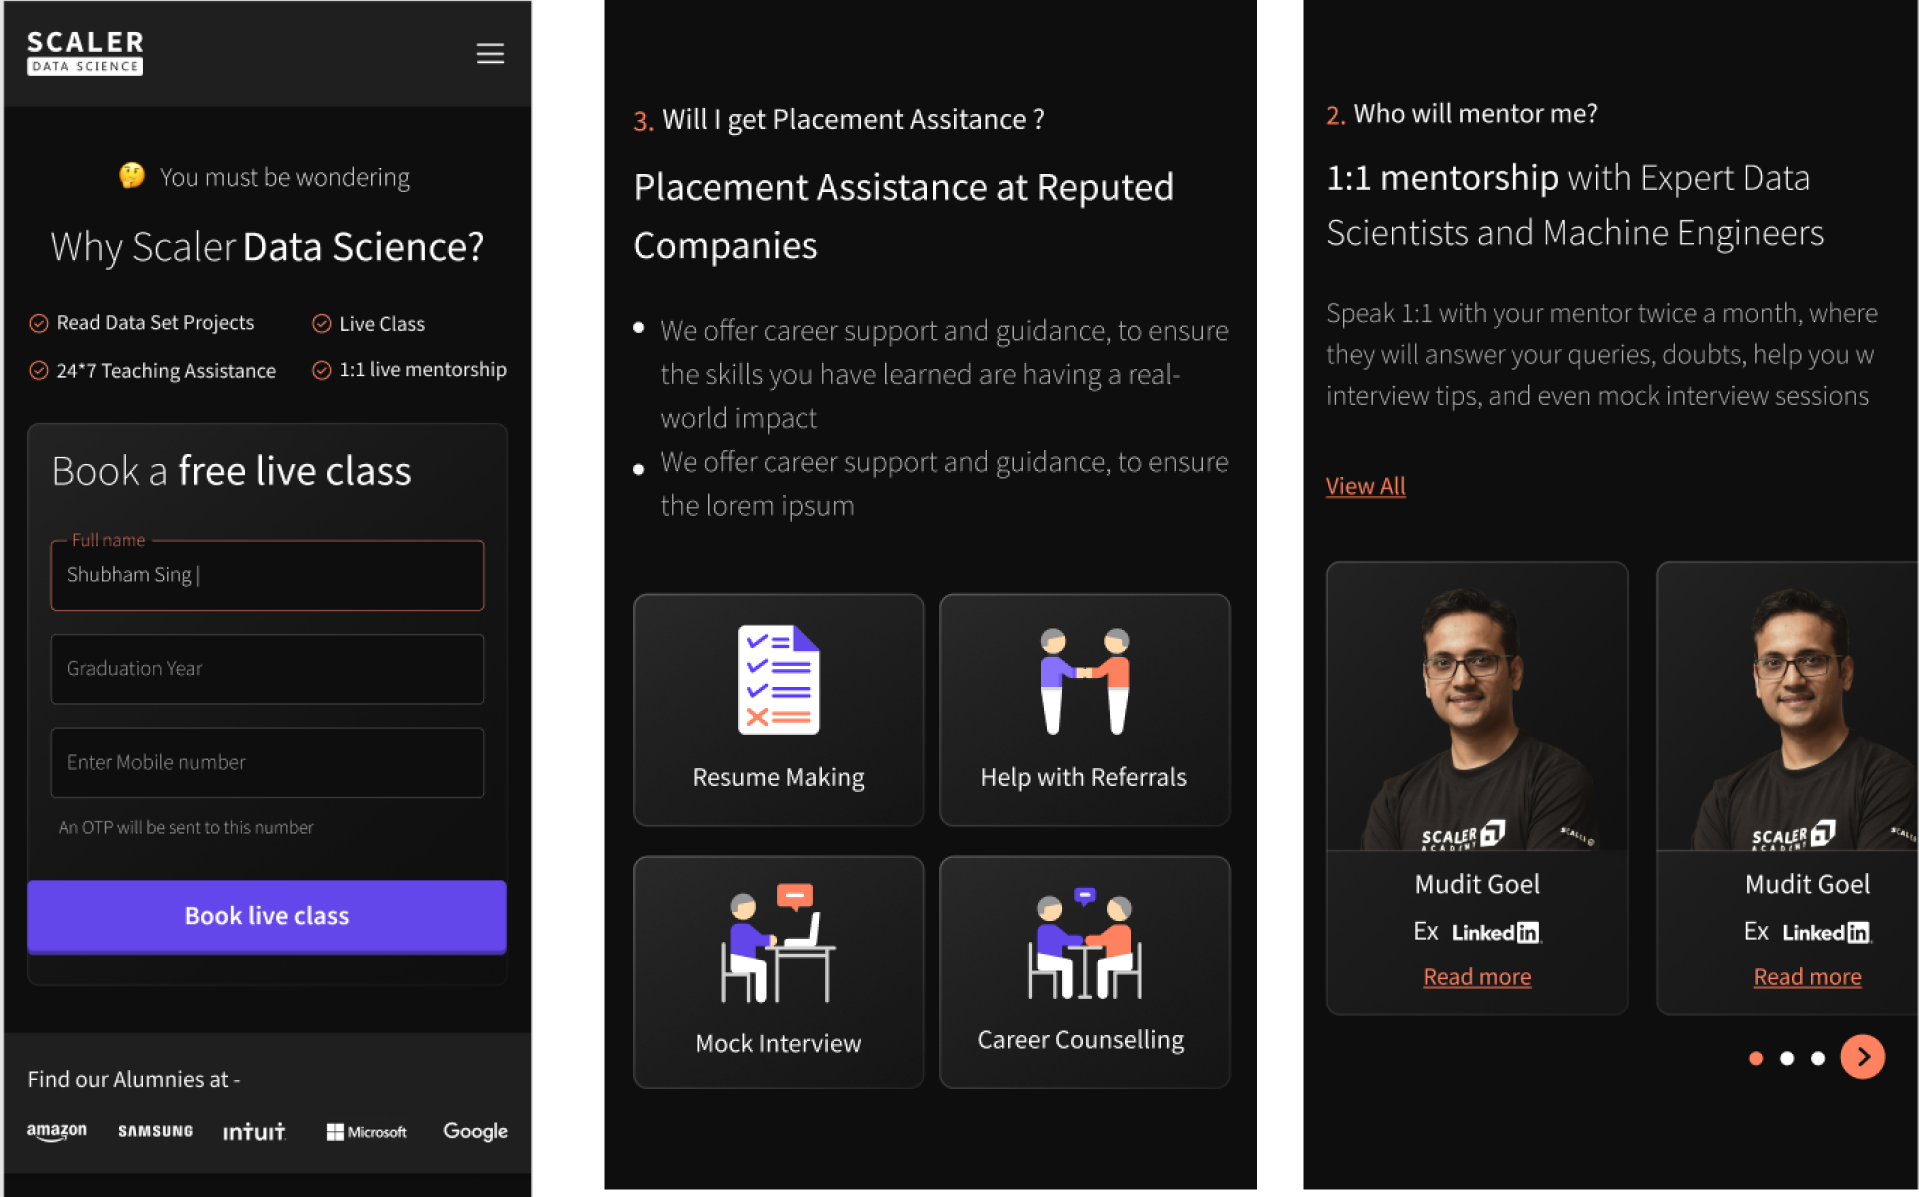Click the orange next arrow on mentor carousel
This screenshot has width=1919, height=1197.
tap(1862, 1056)
